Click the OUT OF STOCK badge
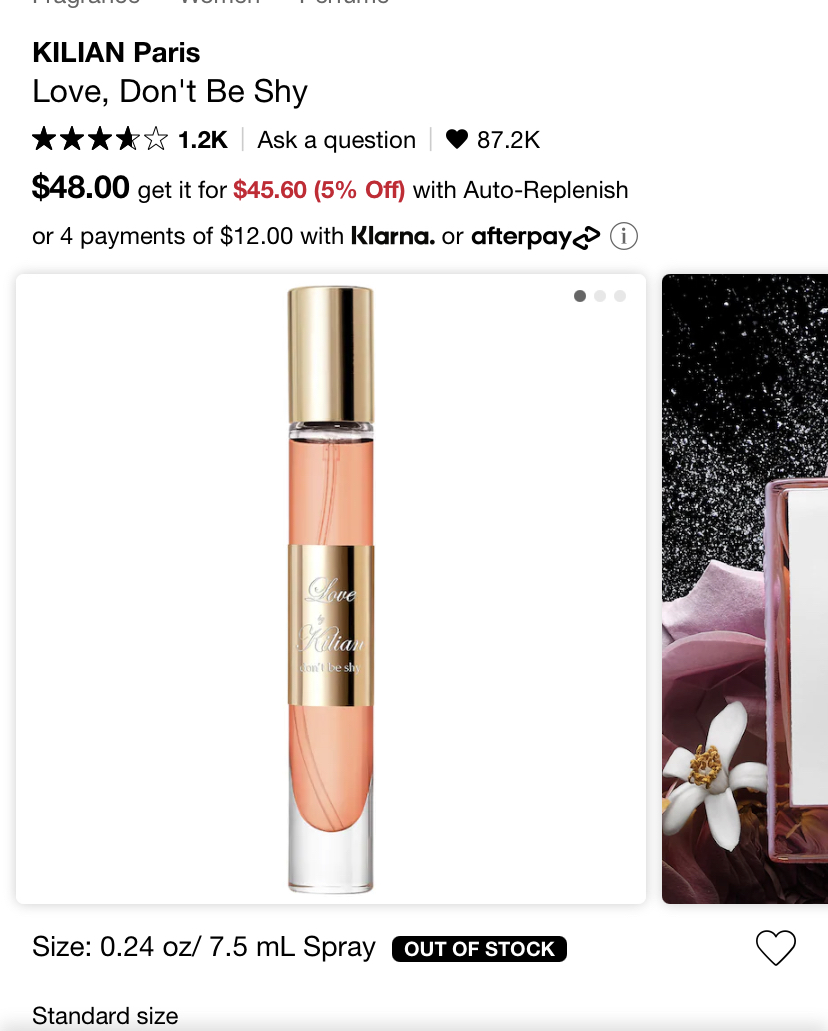The image size is (828, 1031). pyautogui.click(x=479, y=949)
